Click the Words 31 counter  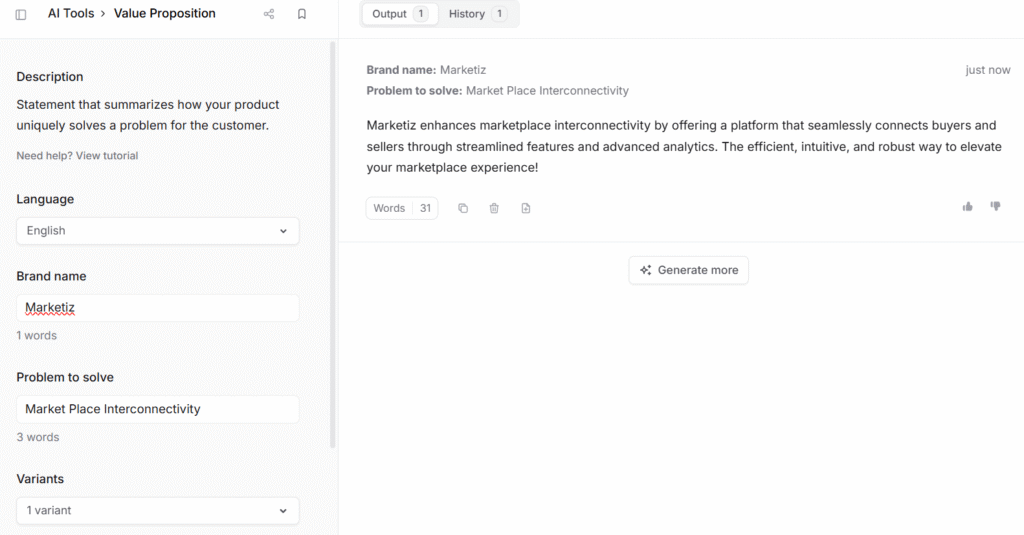(402, 208)
